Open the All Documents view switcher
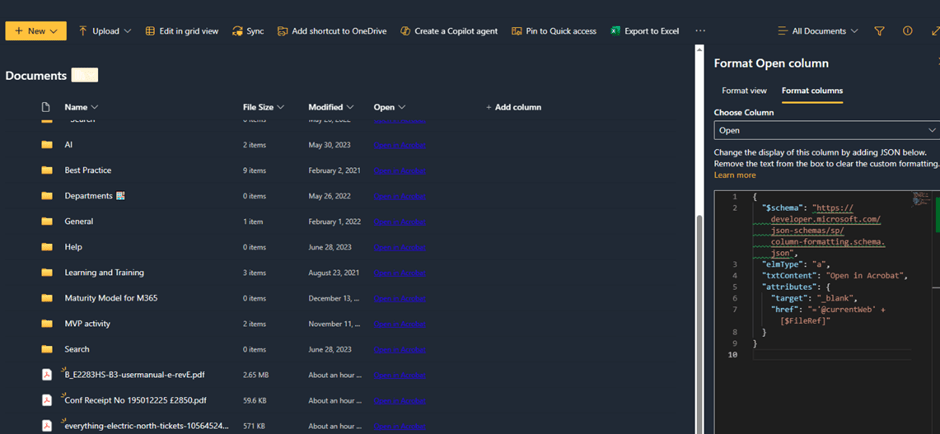 click(x=818, y=31)
